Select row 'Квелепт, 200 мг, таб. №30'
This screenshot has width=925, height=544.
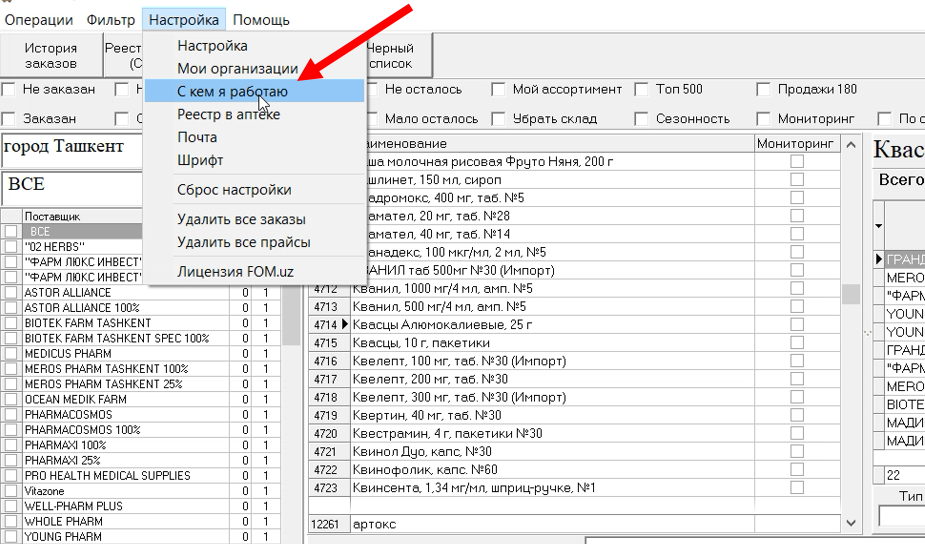(552, 379)
